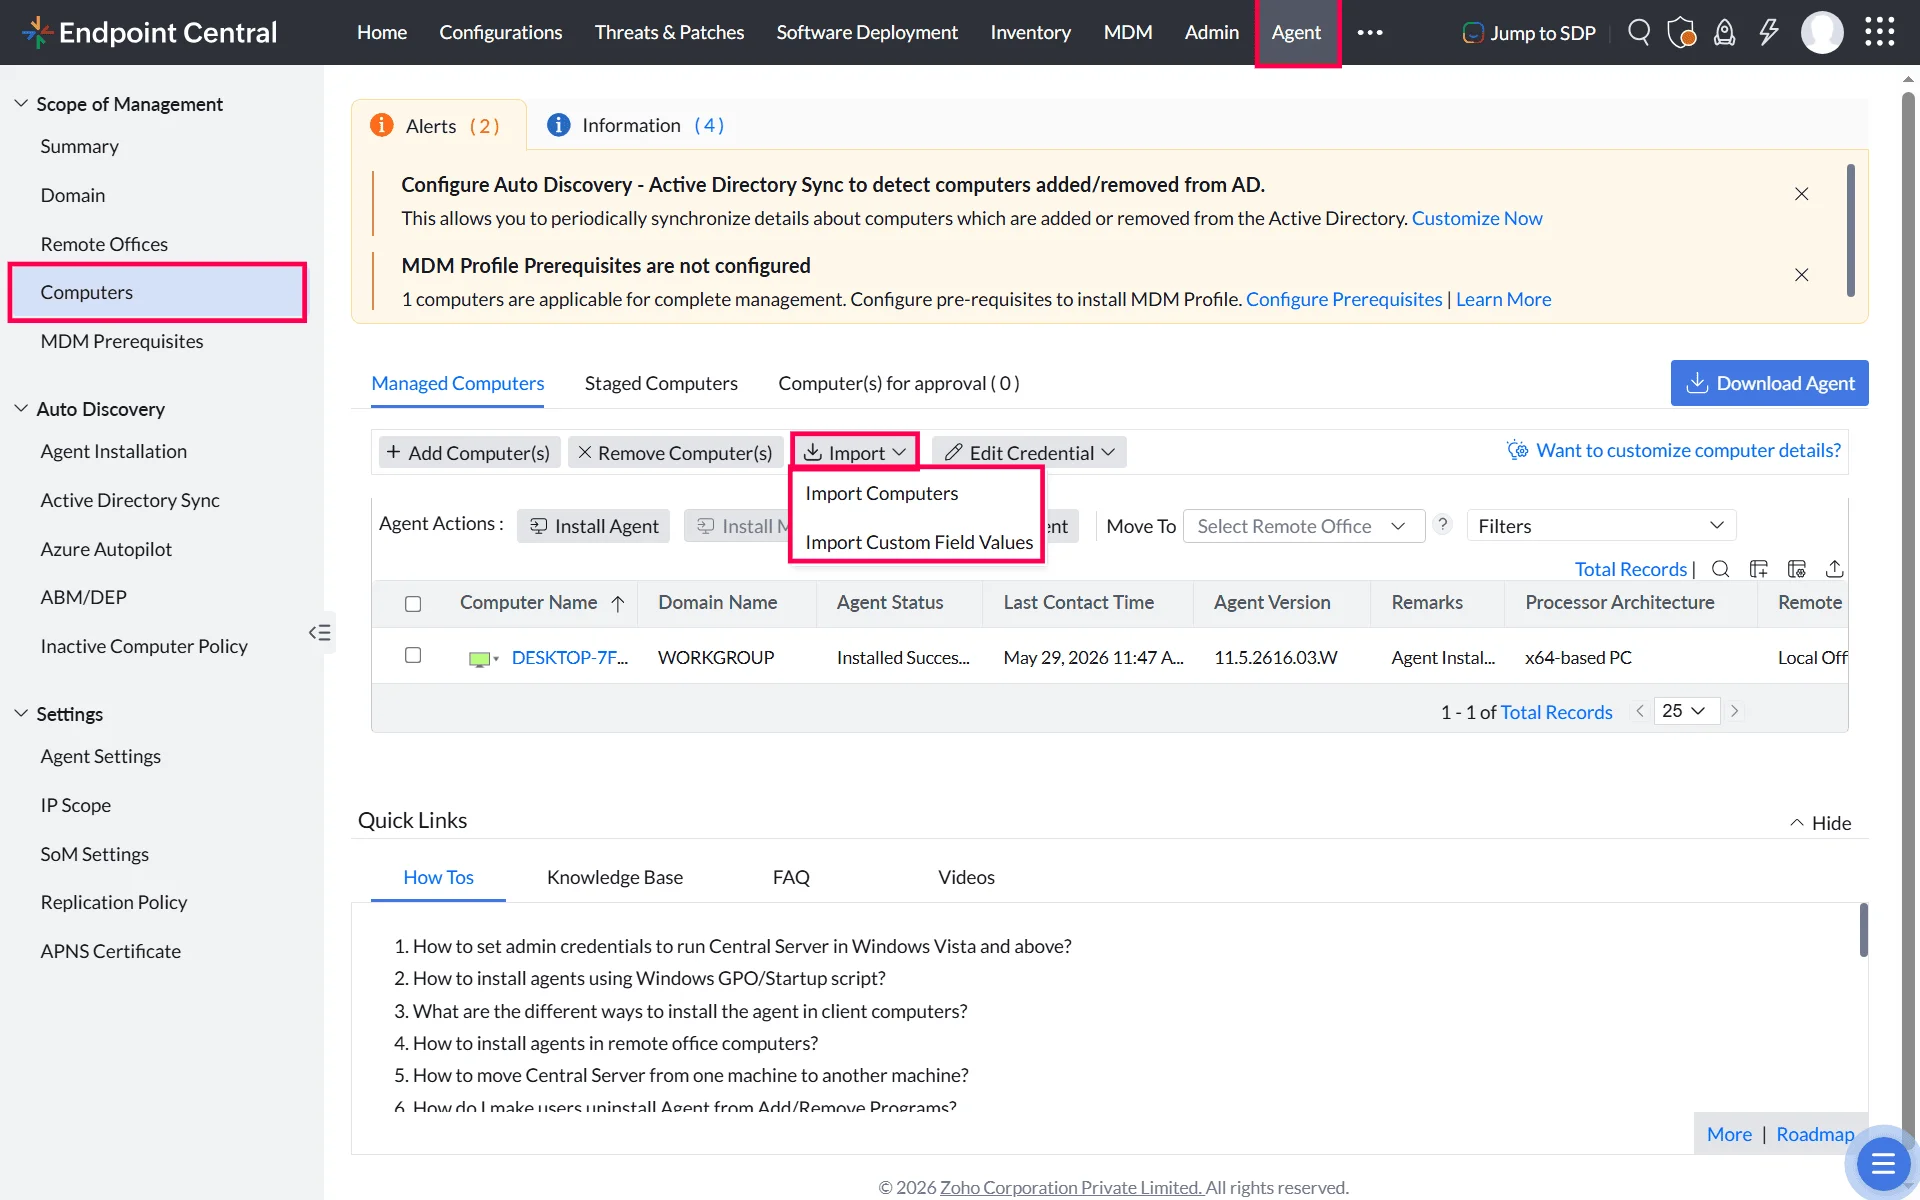This screenshot has height=1200, width=1920.
Task: Collapse the Import dropdown button
Action: (855, 452)
